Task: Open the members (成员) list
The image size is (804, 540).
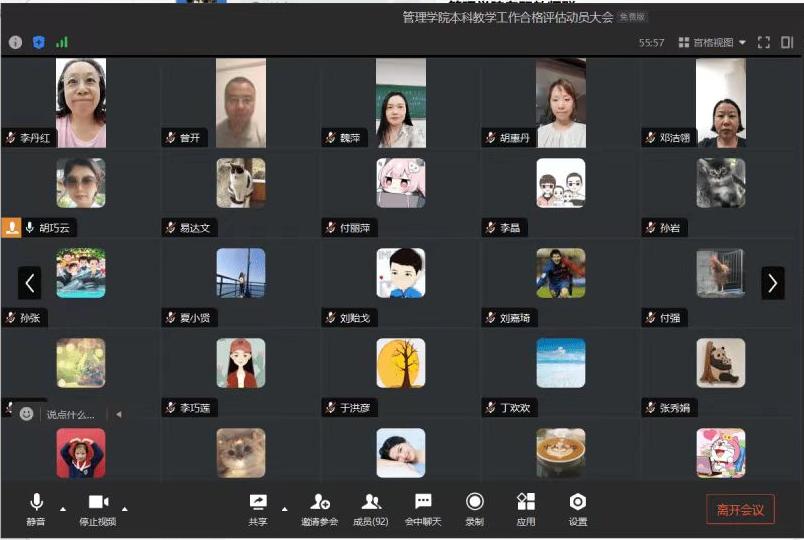Action: 371,507
